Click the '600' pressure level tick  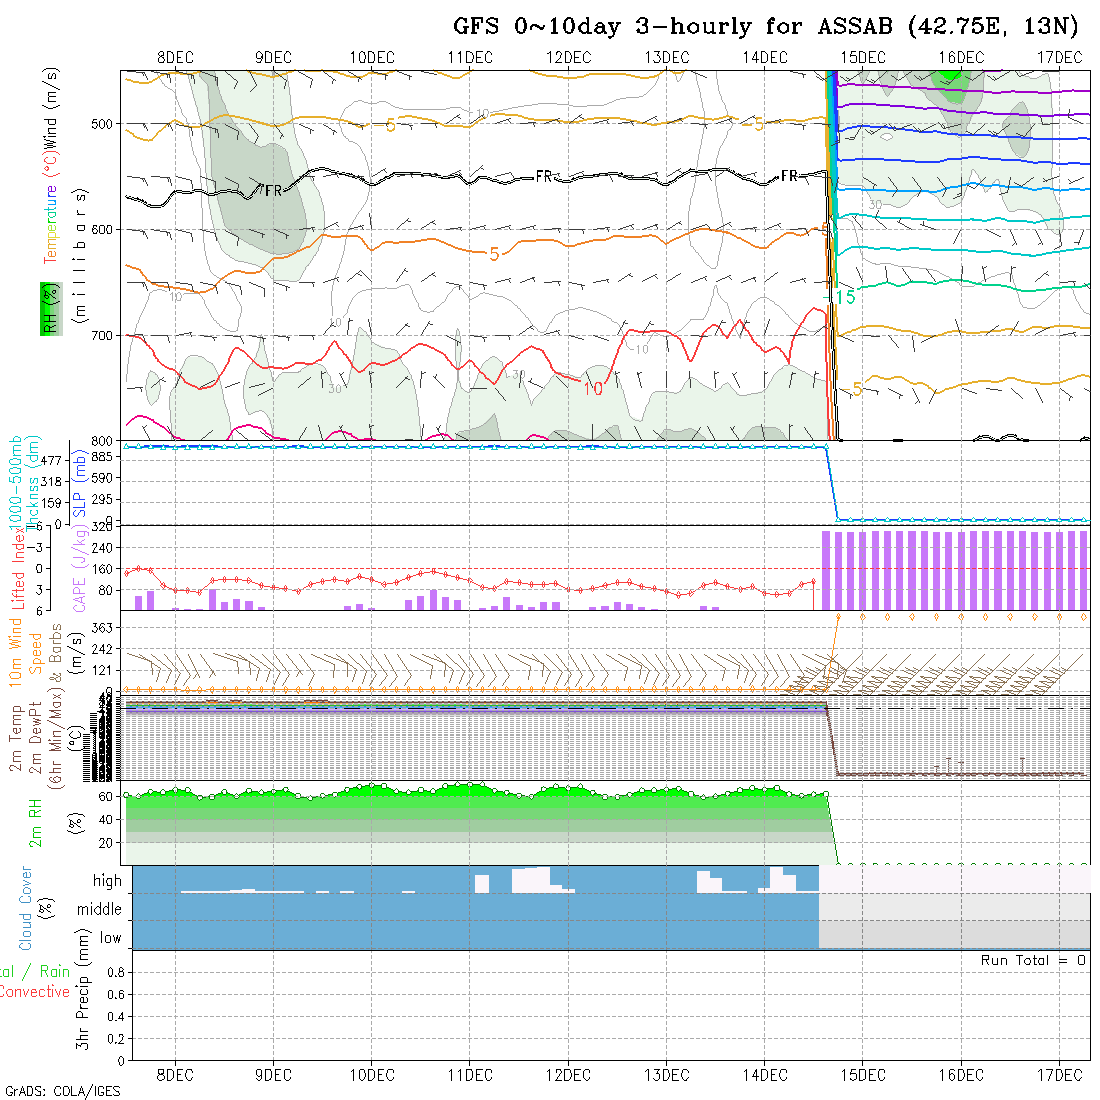(x=102, y=229)
